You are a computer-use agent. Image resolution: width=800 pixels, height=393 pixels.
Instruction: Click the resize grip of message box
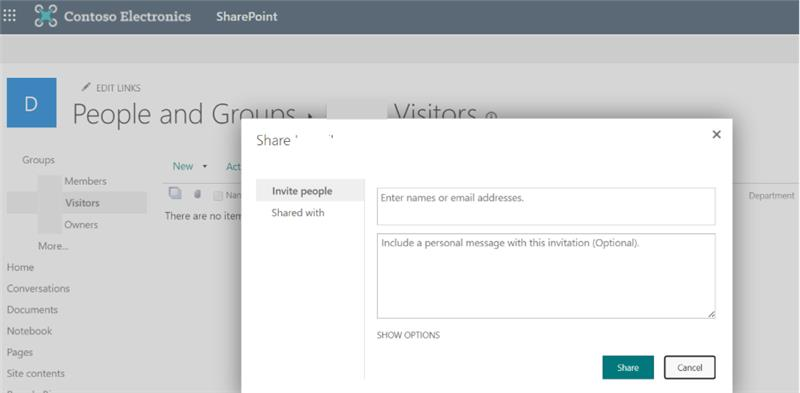[x=711, y=314]
